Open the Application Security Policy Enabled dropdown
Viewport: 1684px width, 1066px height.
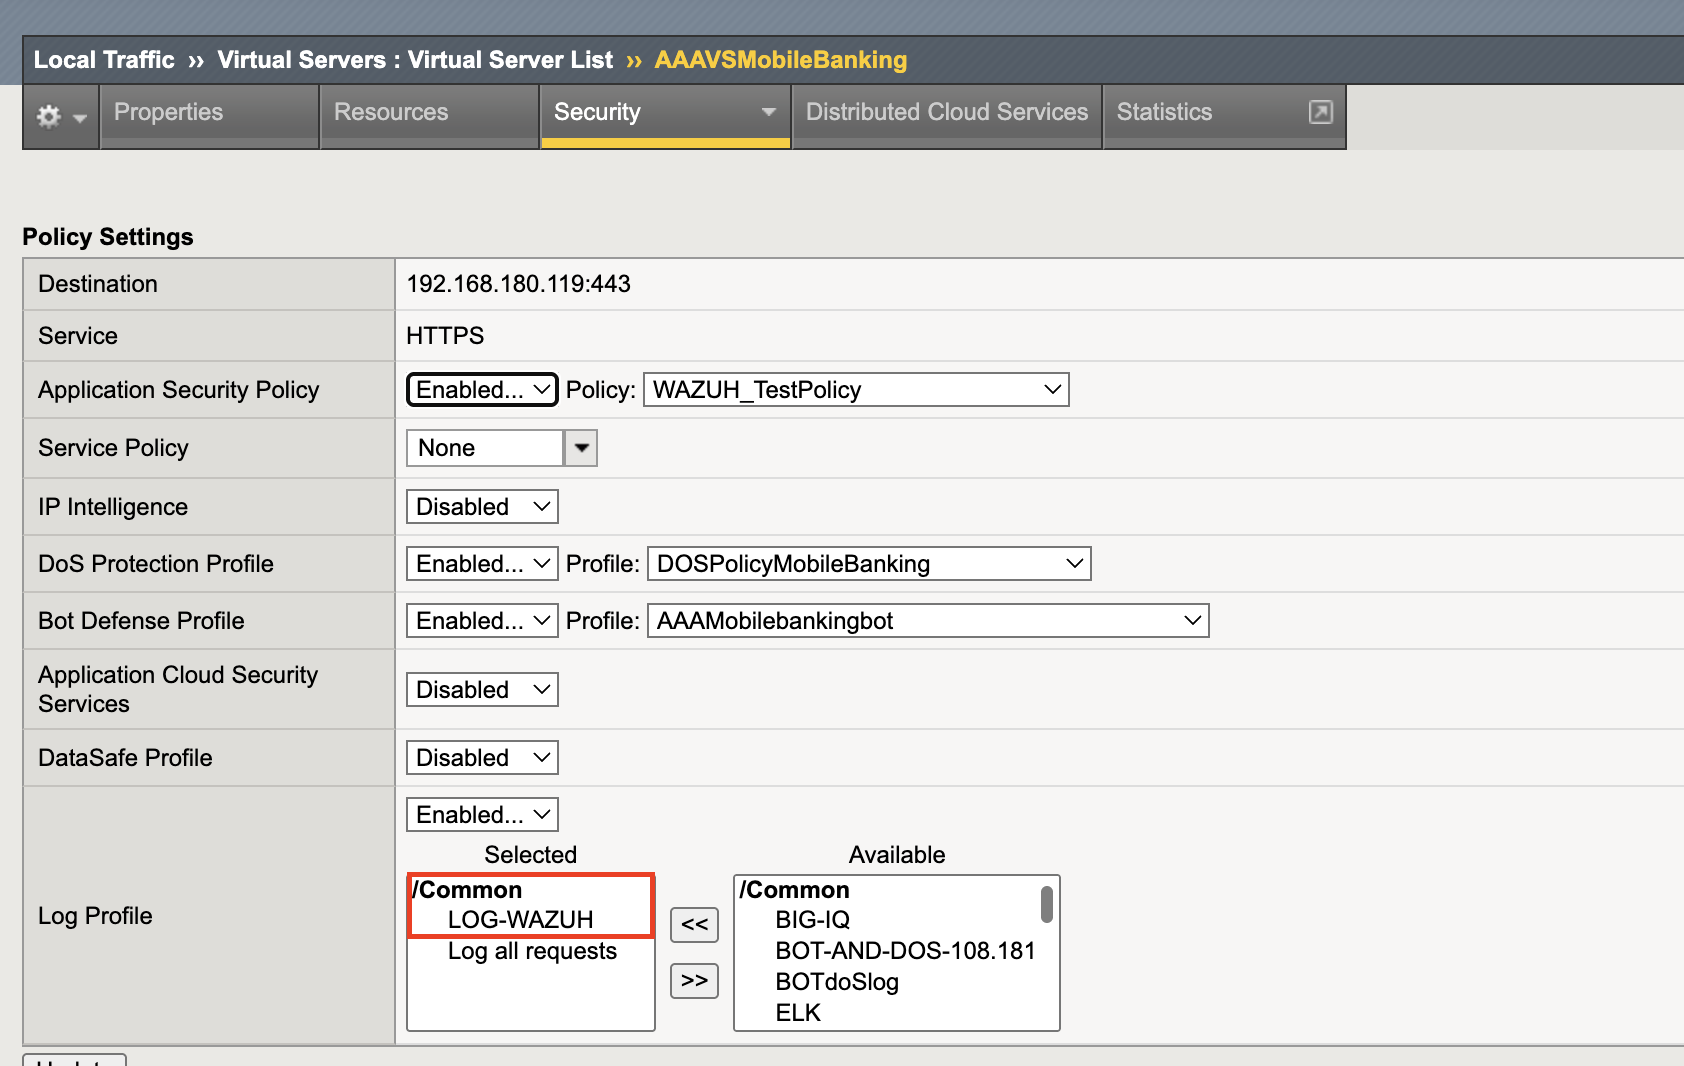tap(481, 389)
